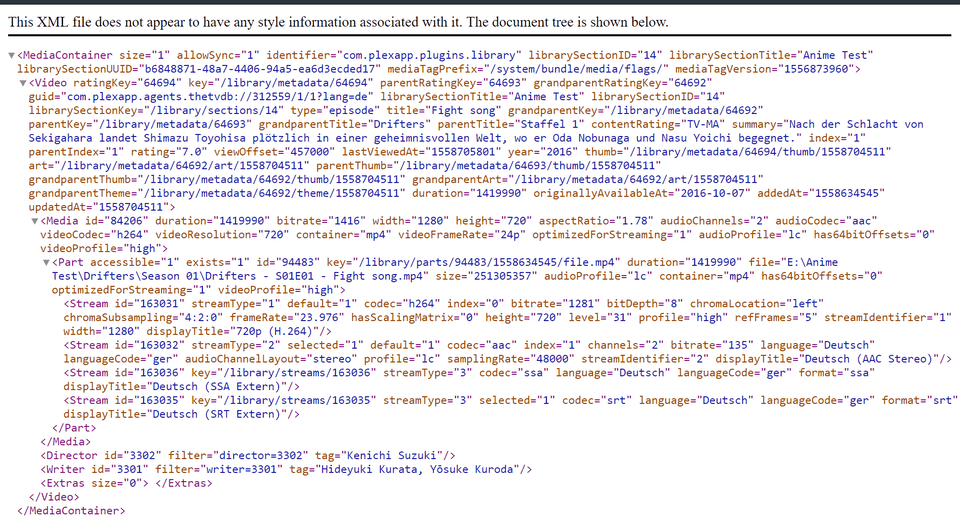Click the Part size "251305357" value

click(502, 276)
